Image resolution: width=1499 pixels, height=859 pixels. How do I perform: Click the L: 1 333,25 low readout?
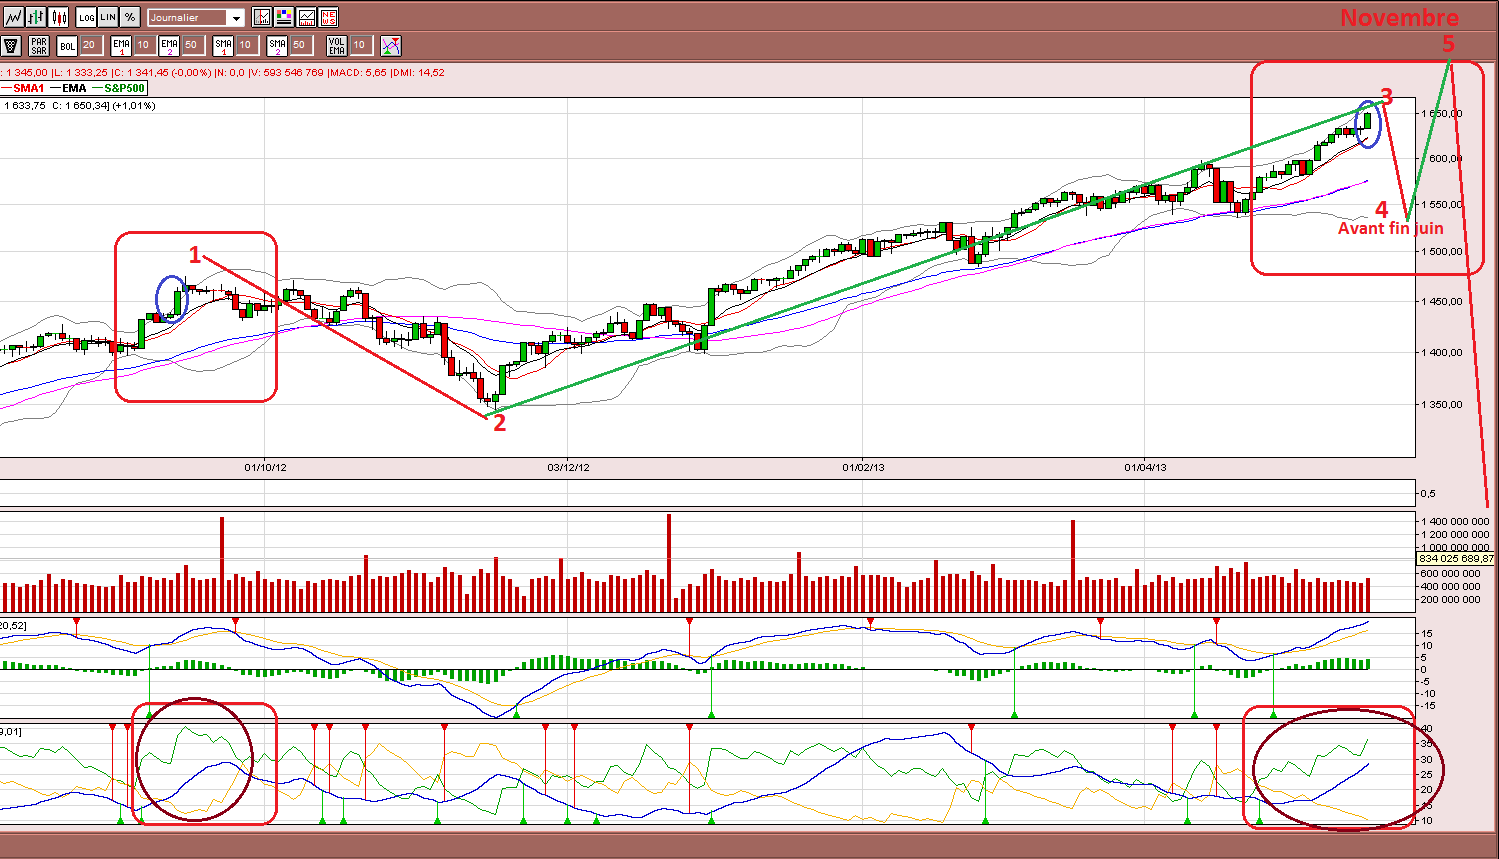(x=83, y=73)
